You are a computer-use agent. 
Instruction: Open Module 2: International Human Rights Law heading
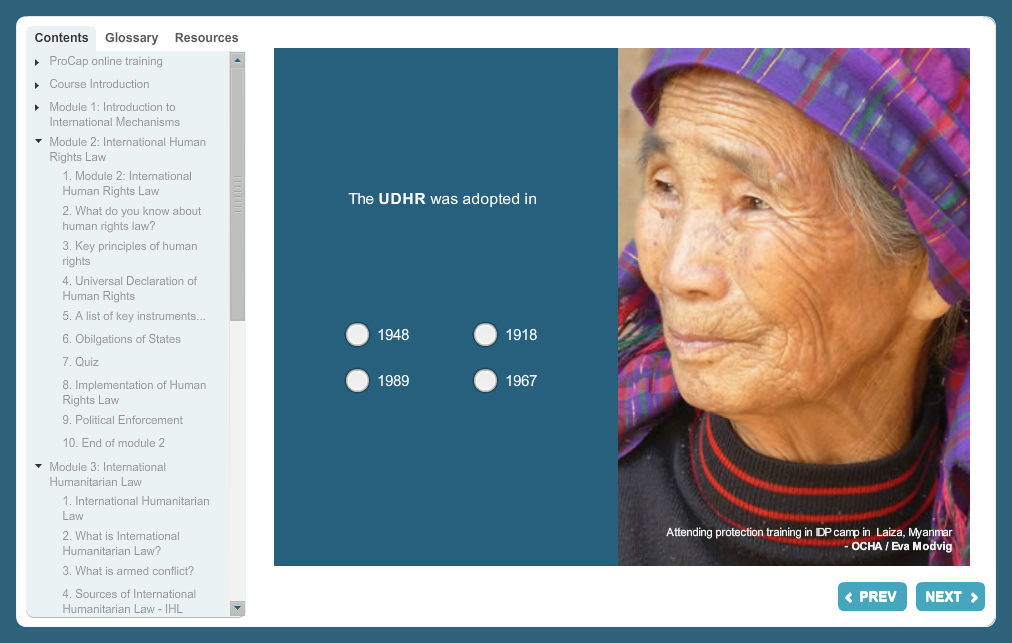pyautogui.click(x=127, y=149)
